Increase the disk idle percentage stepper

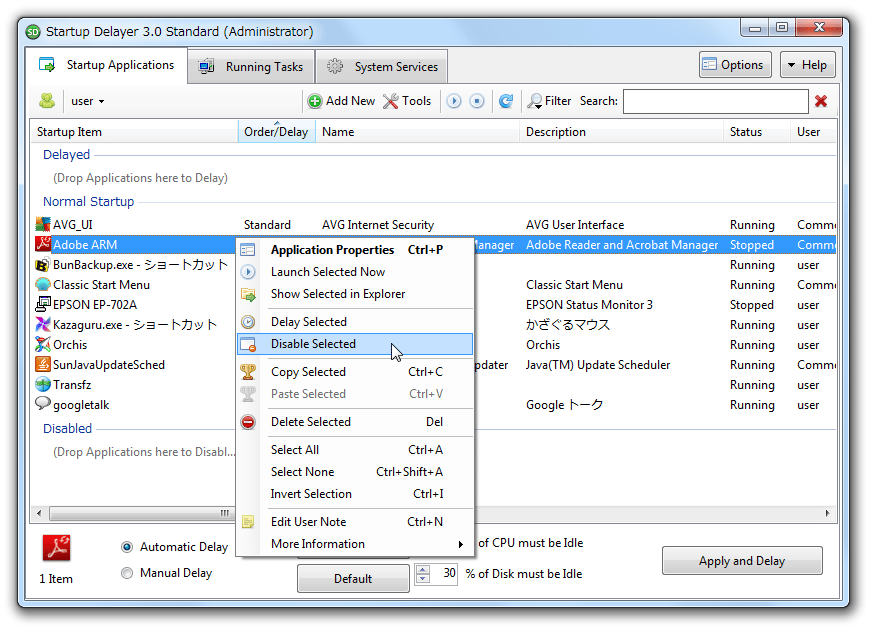tap(423, 569)
